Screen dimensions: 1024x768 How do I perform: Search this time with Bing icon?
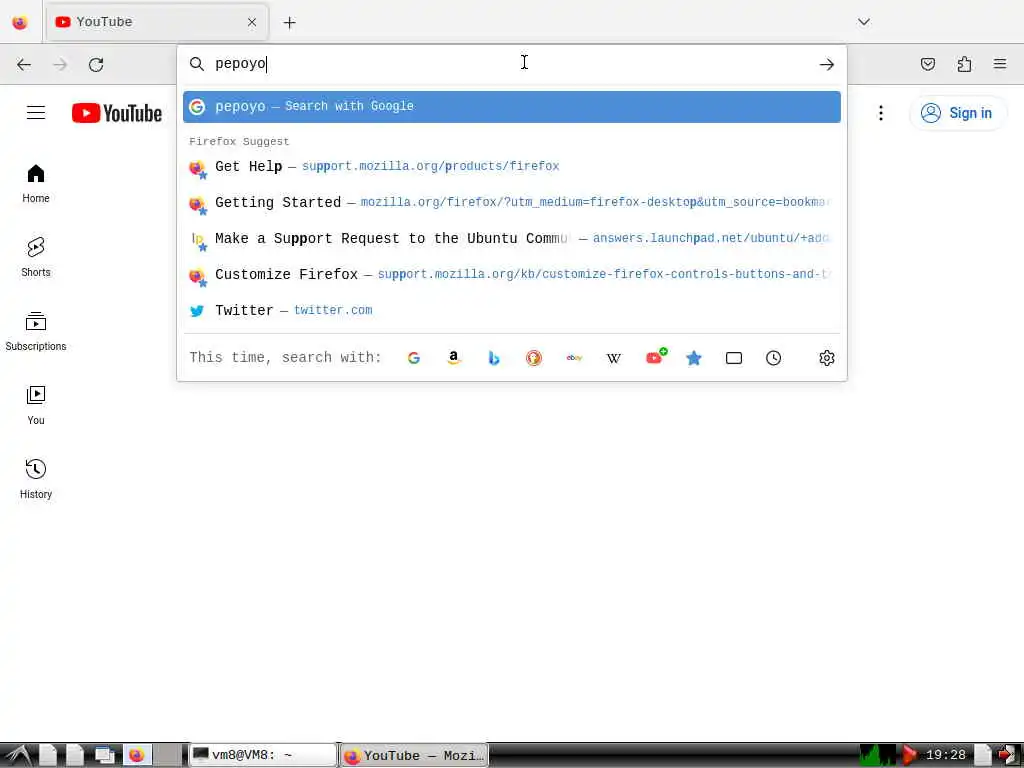click(x=494, y=358)
